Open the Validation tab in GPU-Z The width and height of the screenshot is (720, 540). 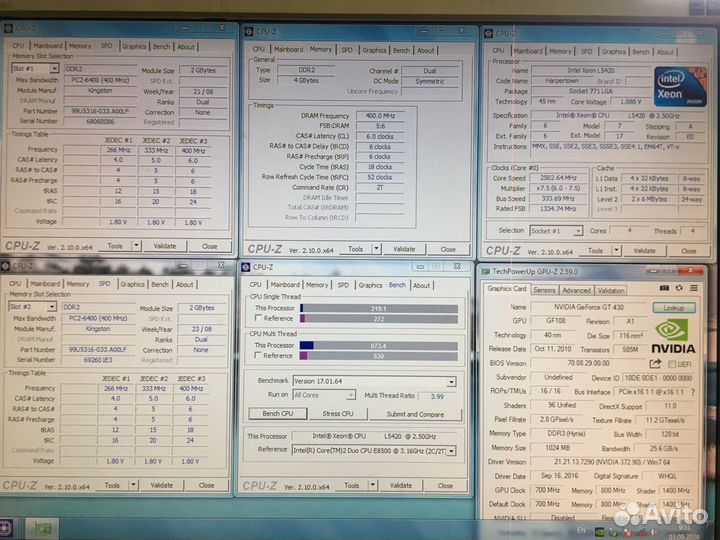[x=610, y=290]
